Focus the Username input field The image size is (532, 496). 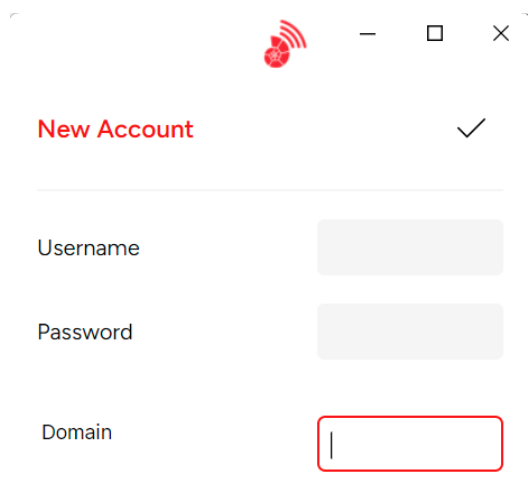pos(410,247)
